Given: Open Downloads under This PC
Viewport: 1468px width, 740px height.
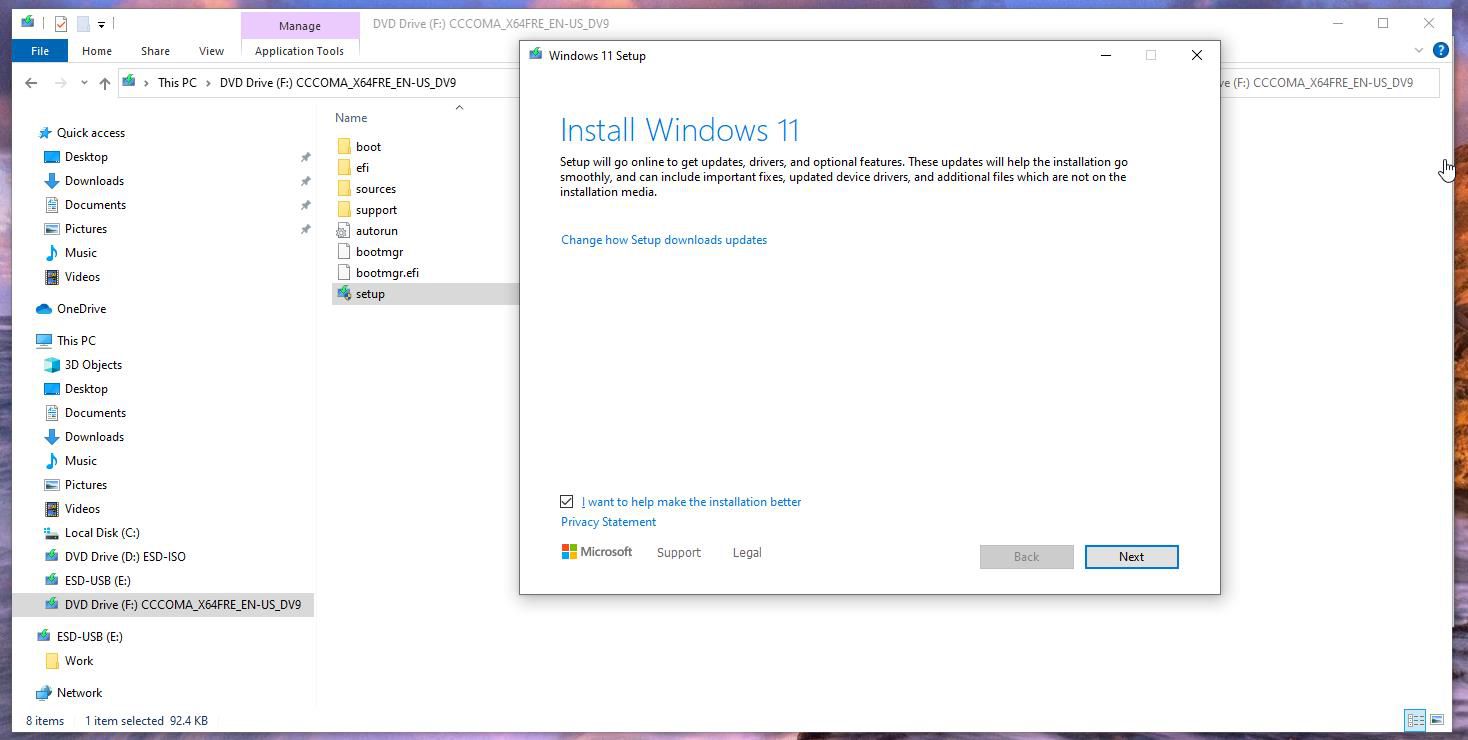Looking at the screenshot, I should [x=94, y=437].
